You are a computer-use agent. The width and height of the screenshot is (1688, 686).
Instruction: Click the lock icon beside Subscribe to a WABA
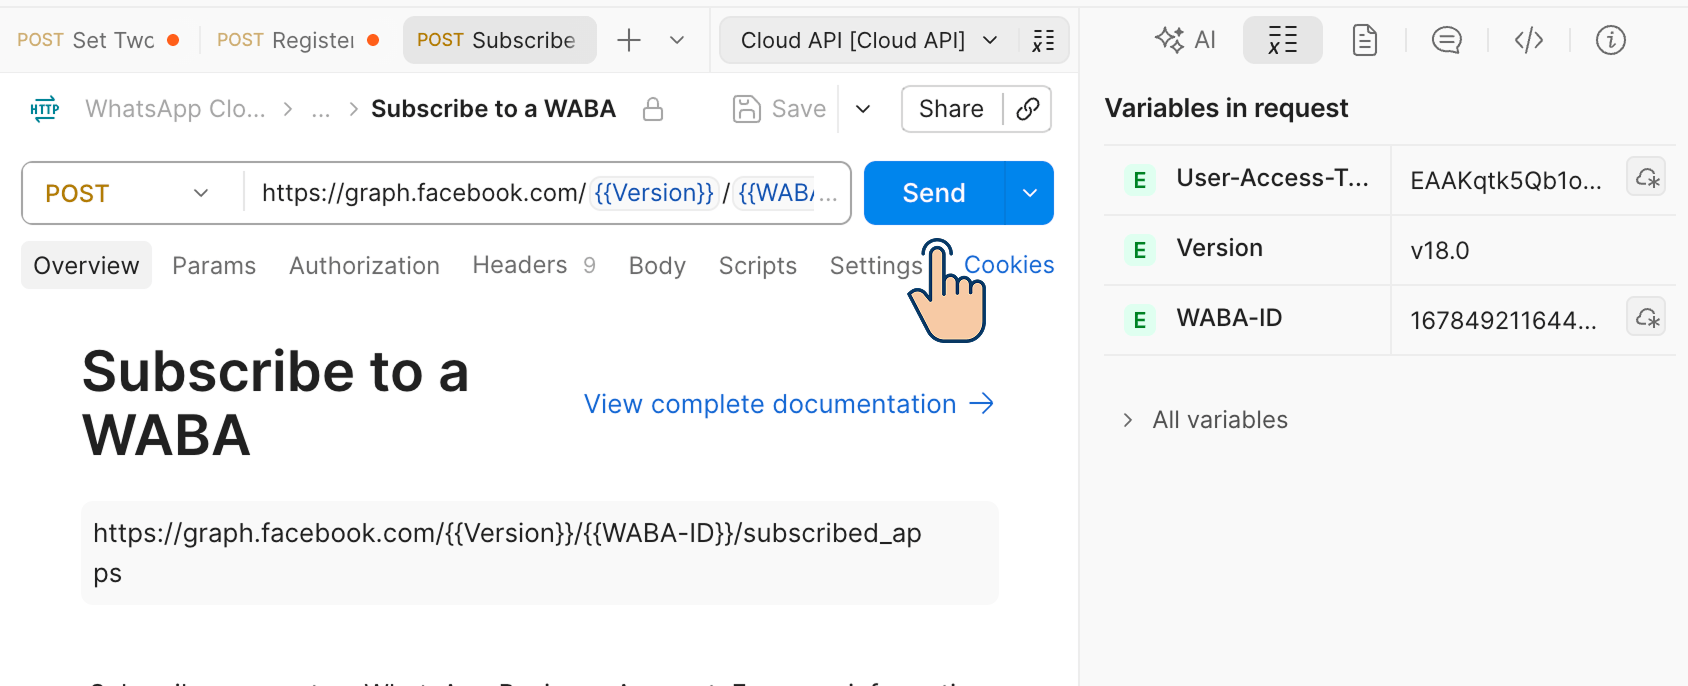[x=653, y=109]
